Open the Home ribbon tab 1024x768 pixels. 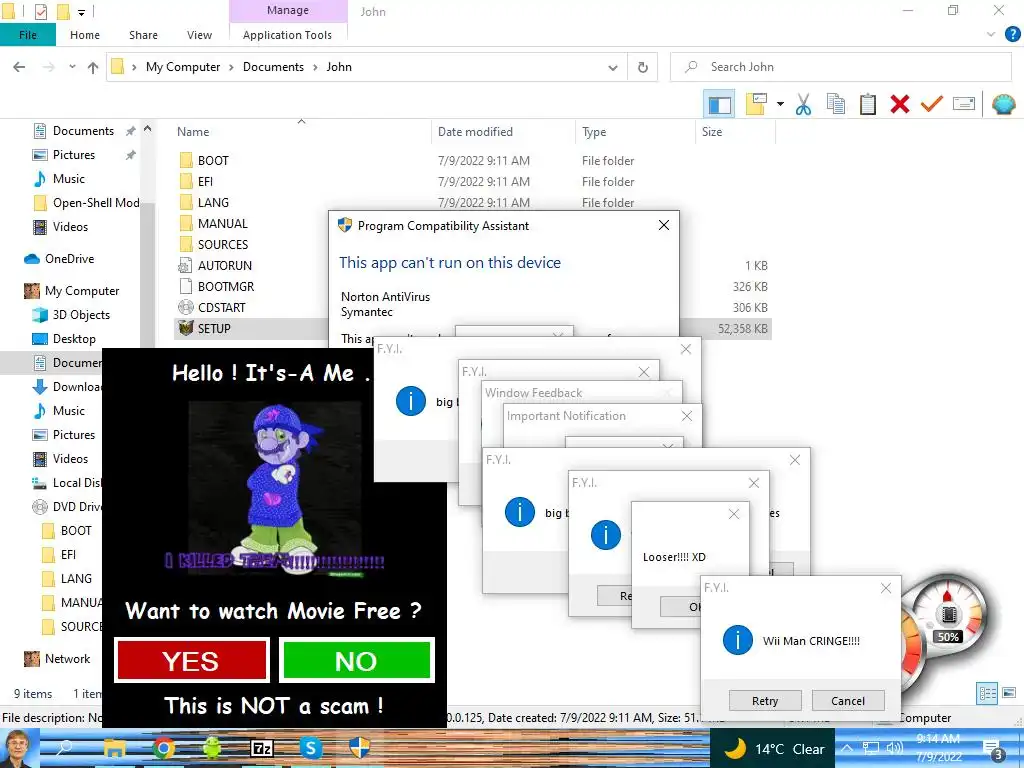pyautogui.click(x=85, y=35)
